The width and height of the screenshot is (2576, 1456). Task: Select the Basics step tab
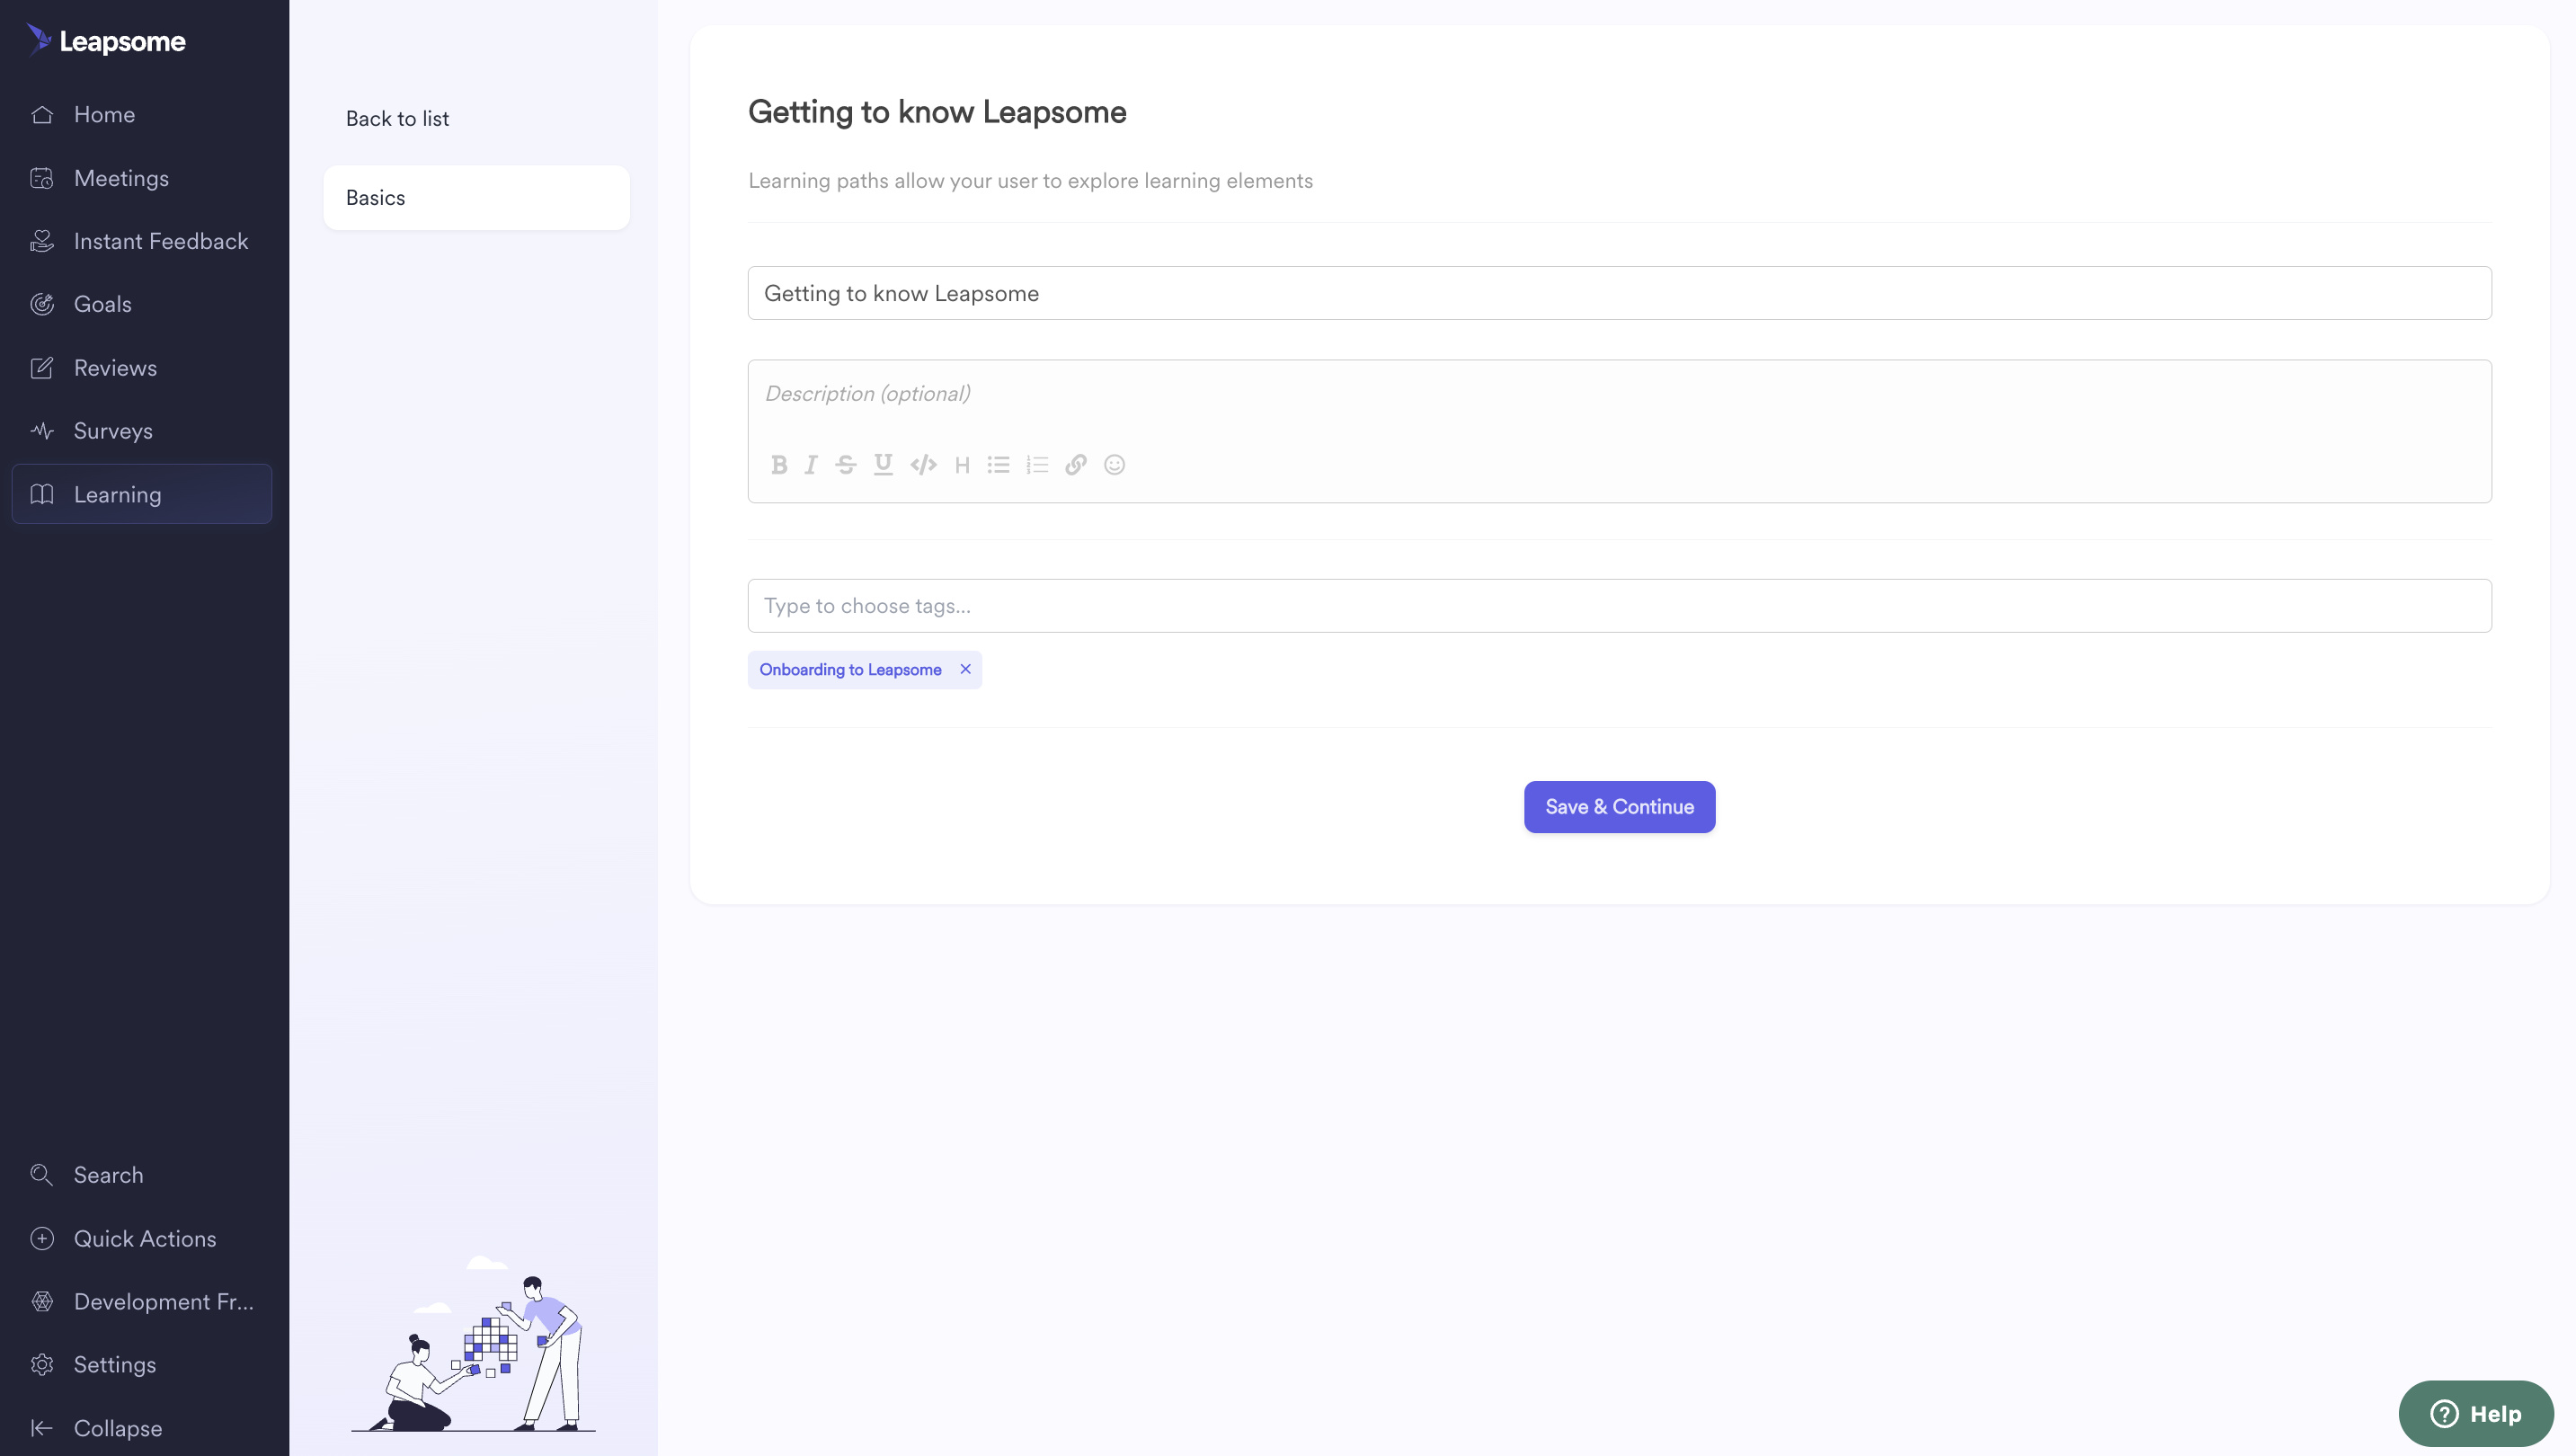(476, 198)
